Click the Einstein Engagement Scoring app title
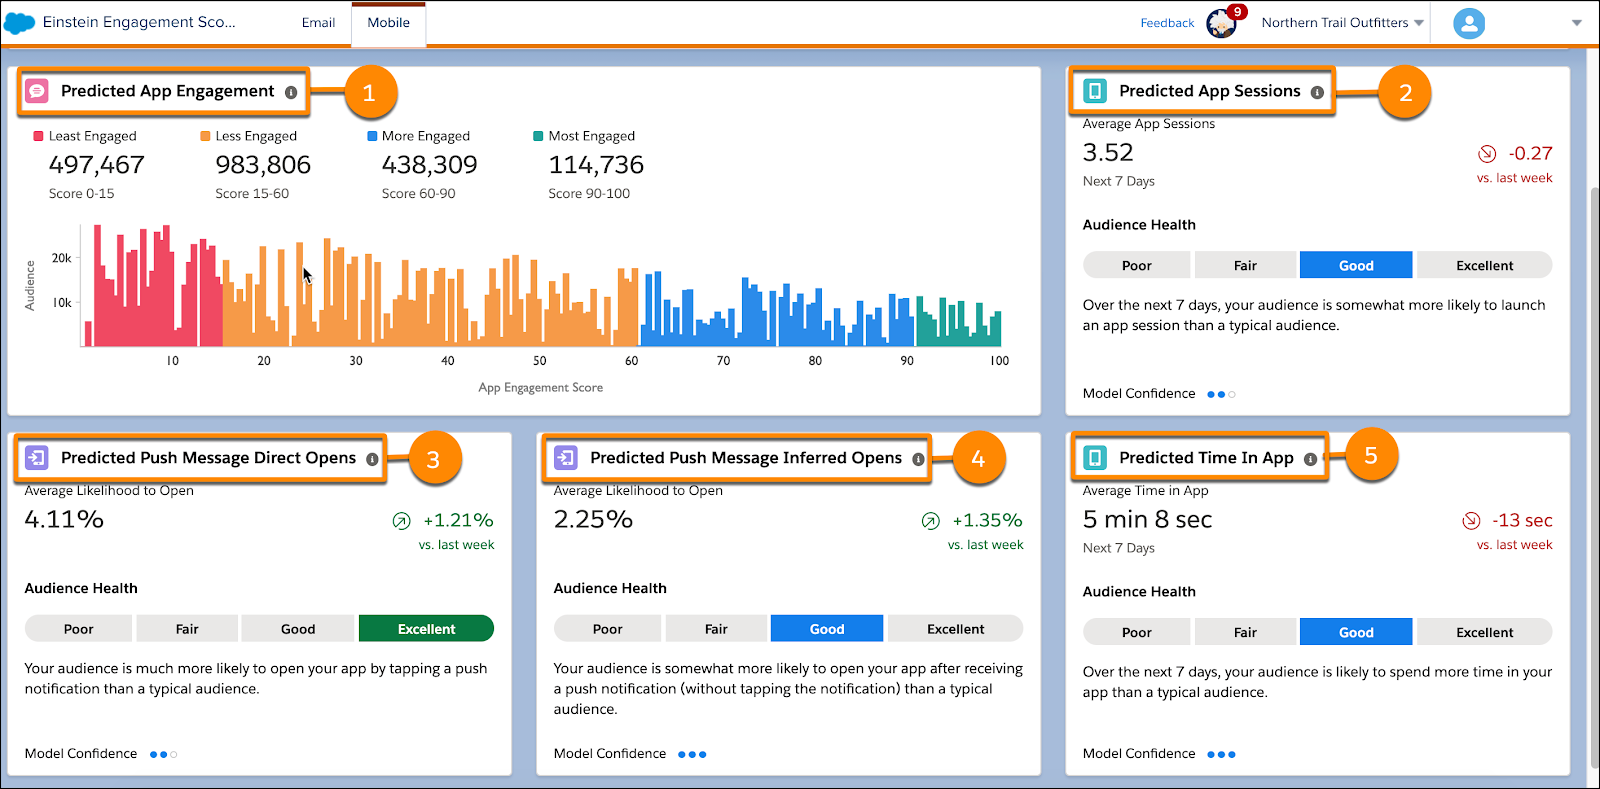The image size is (1600, 789). (x=139, y=22)
